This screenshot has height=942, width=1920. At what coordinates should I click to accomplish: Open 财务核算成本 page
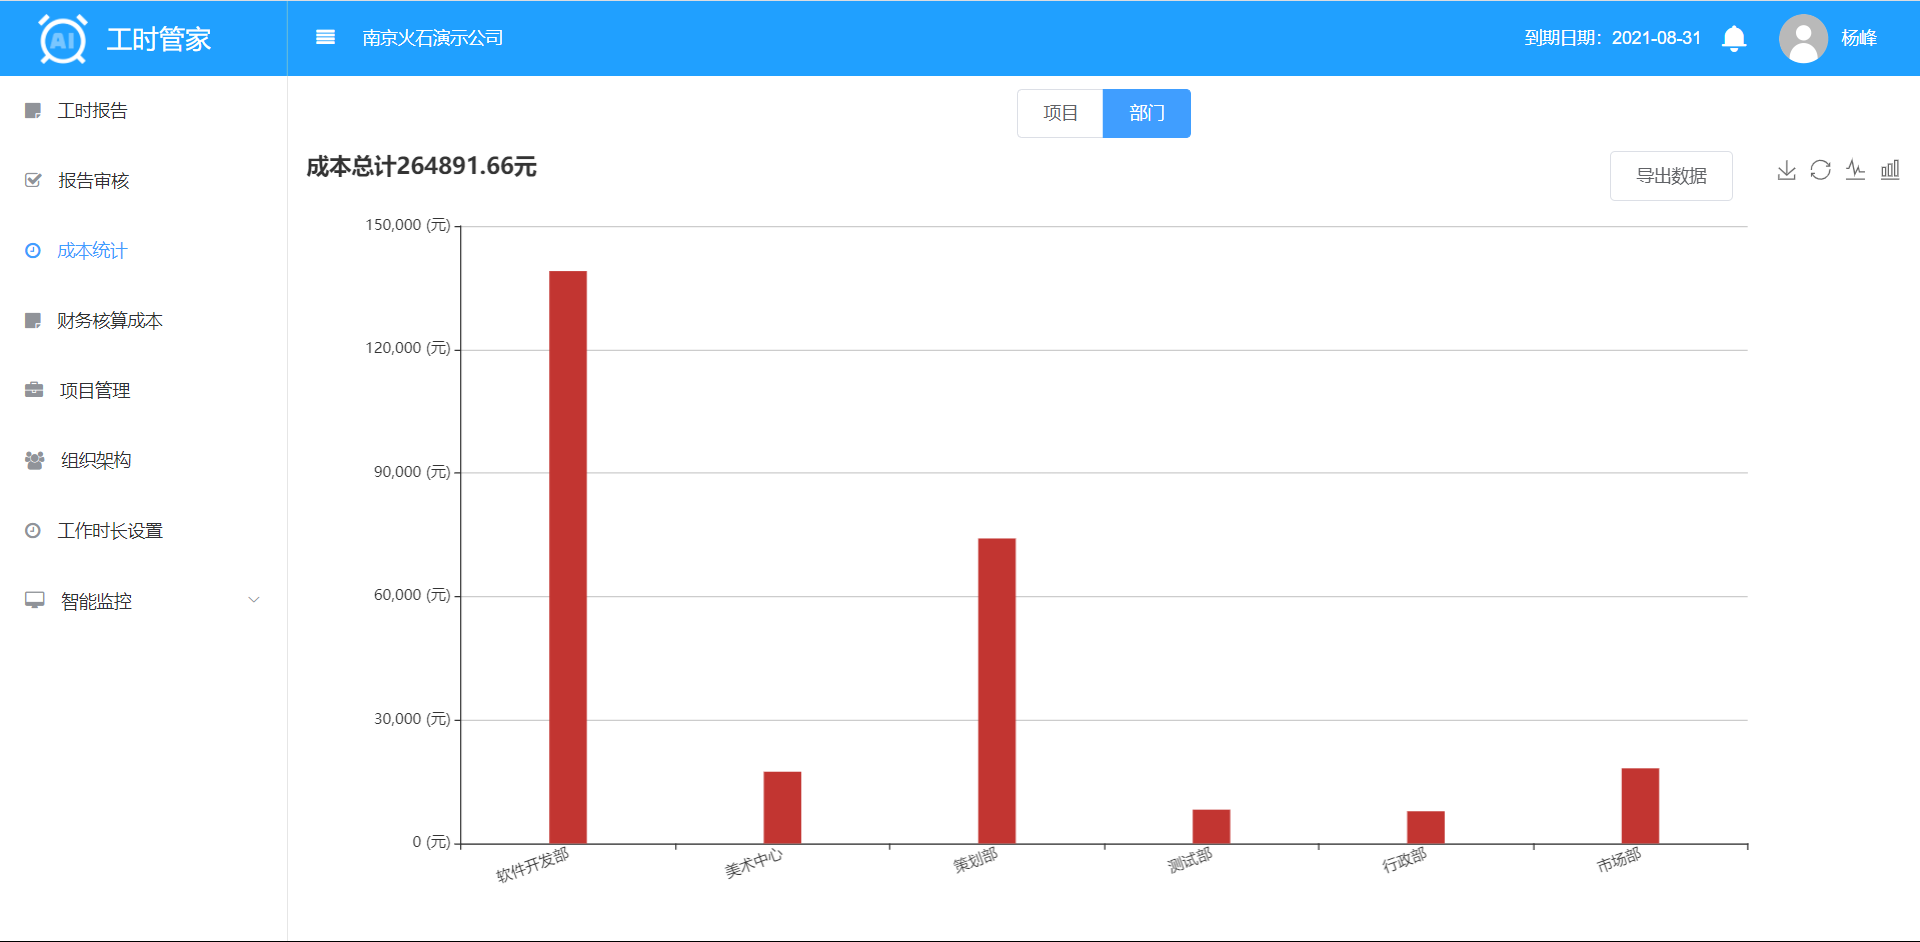(109, 321)
